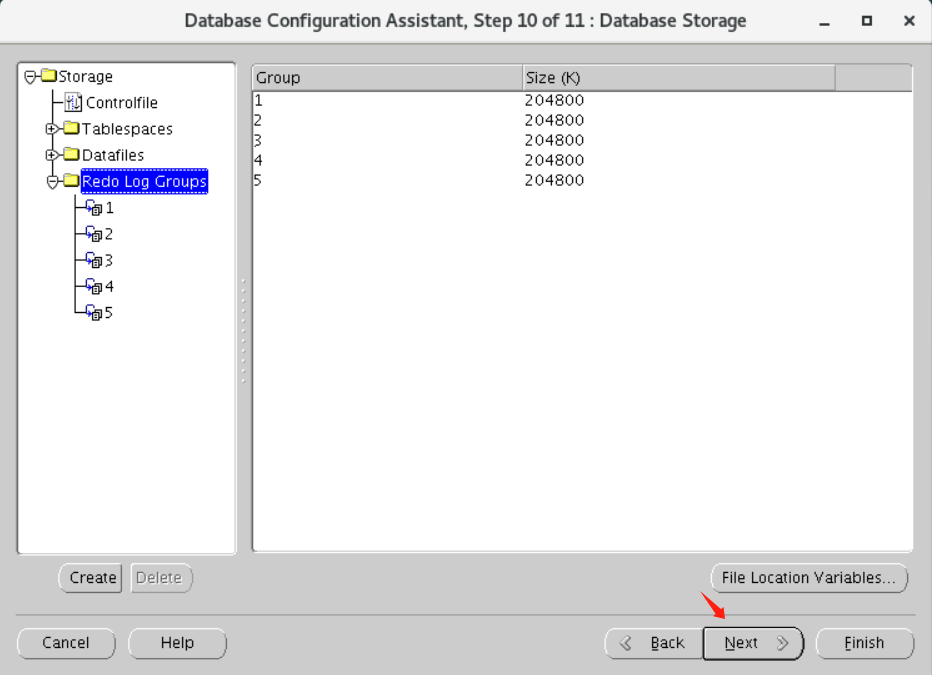Screen dimensions: 932x675
Task: Select Storage in the tree
Action: [86, 77]
